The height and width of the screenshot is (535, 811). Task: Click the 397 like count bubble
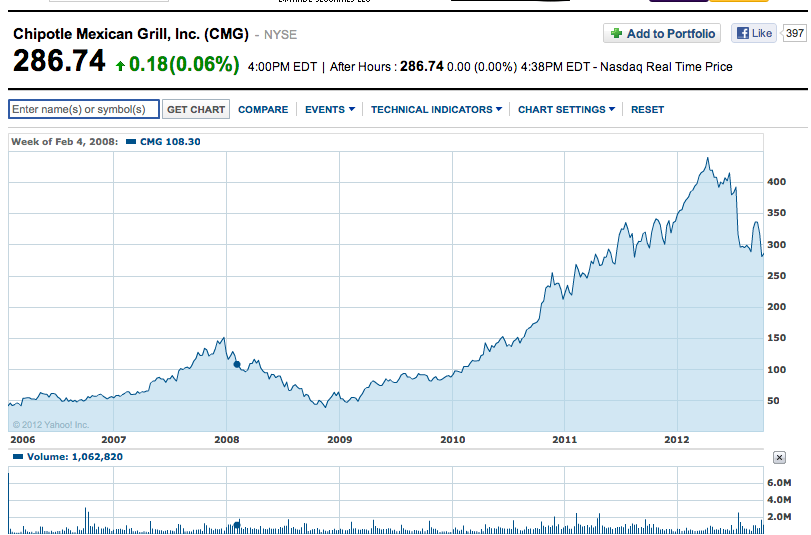[794, 34]
